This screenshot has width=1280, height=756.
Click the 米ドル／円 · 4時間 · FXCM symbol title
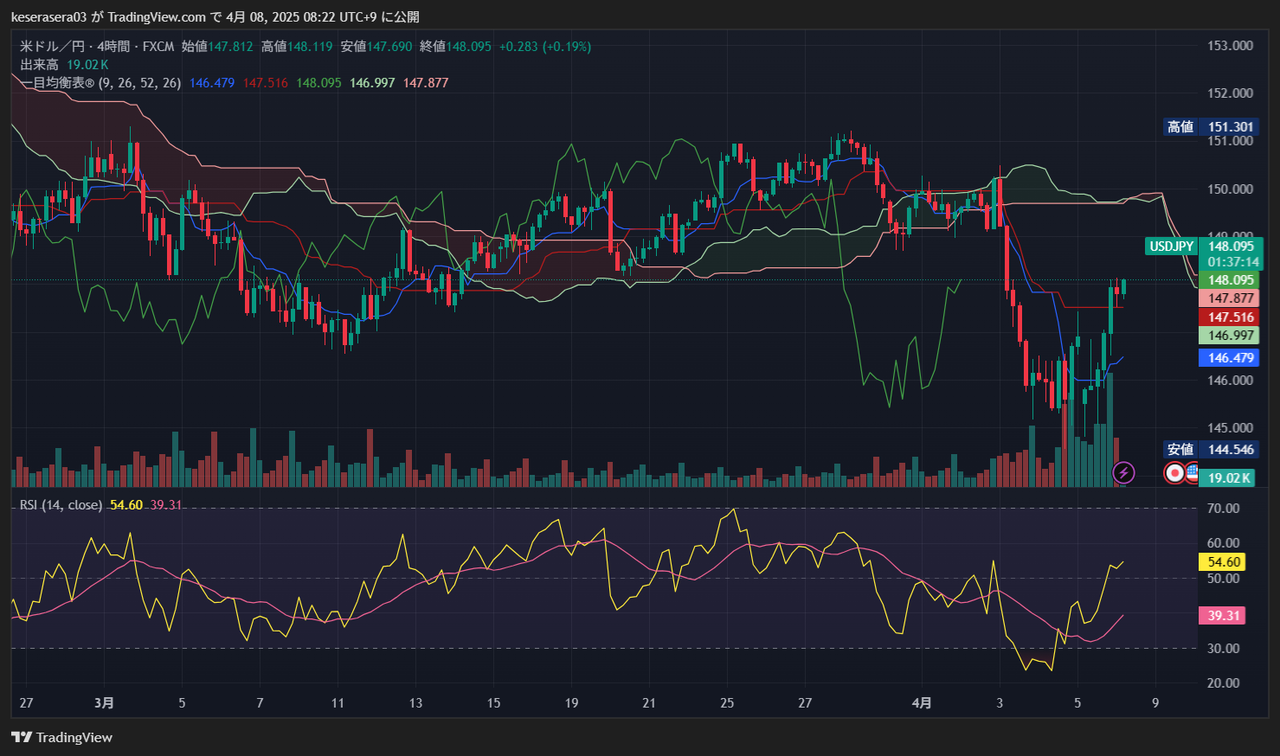(x=98, y=46)
